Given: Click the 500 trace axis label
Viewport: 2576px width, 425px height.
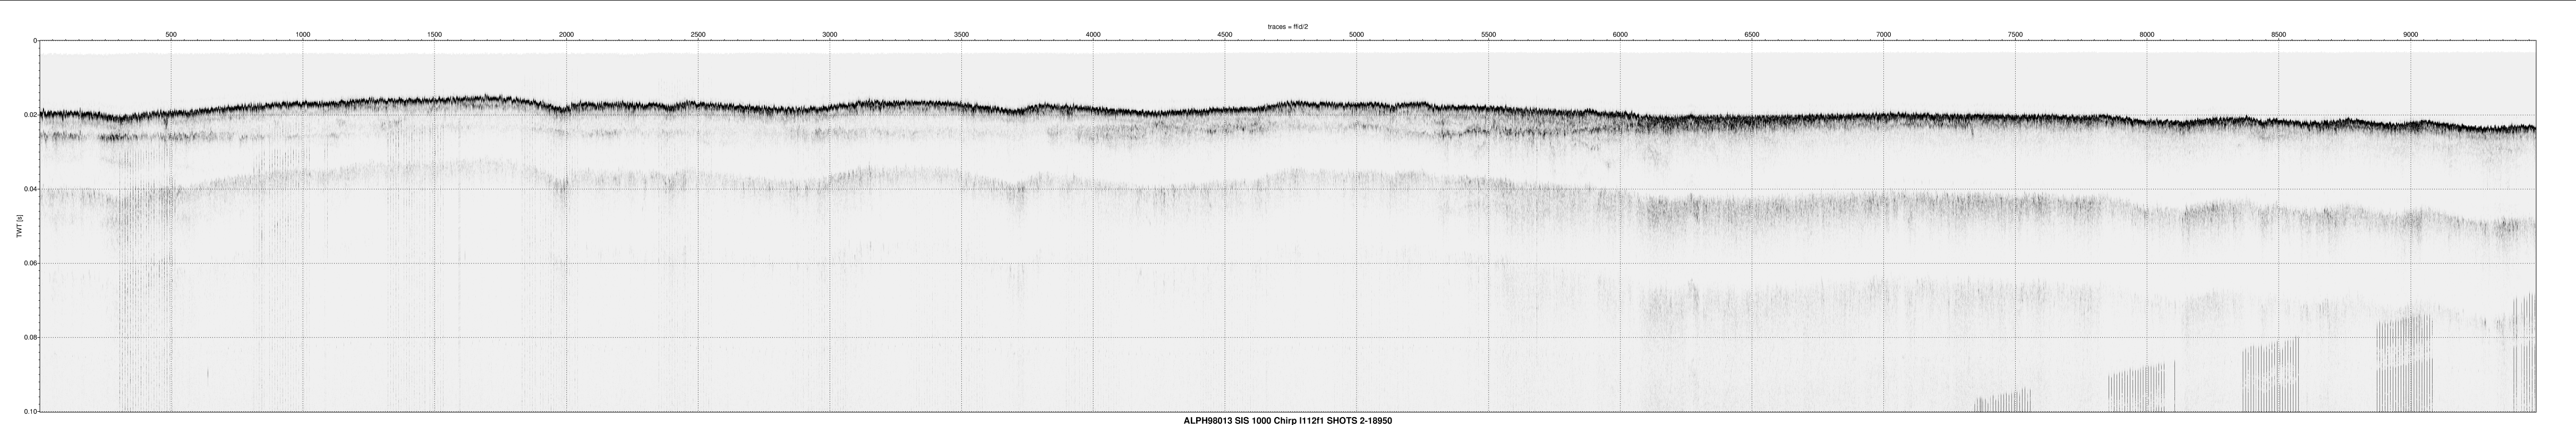Looking at the screenshot, I should click(171, 35).
